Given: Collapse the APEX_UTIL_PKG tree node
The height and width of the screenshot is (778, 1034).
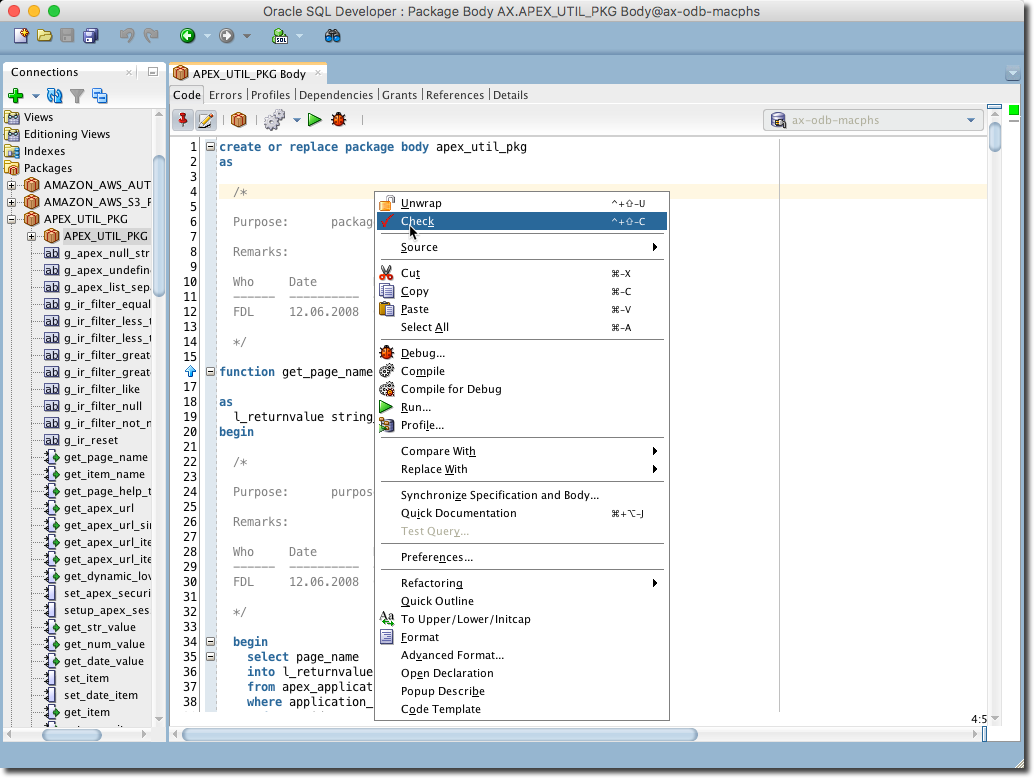Looking at the screenshot, I should [12, 219].
